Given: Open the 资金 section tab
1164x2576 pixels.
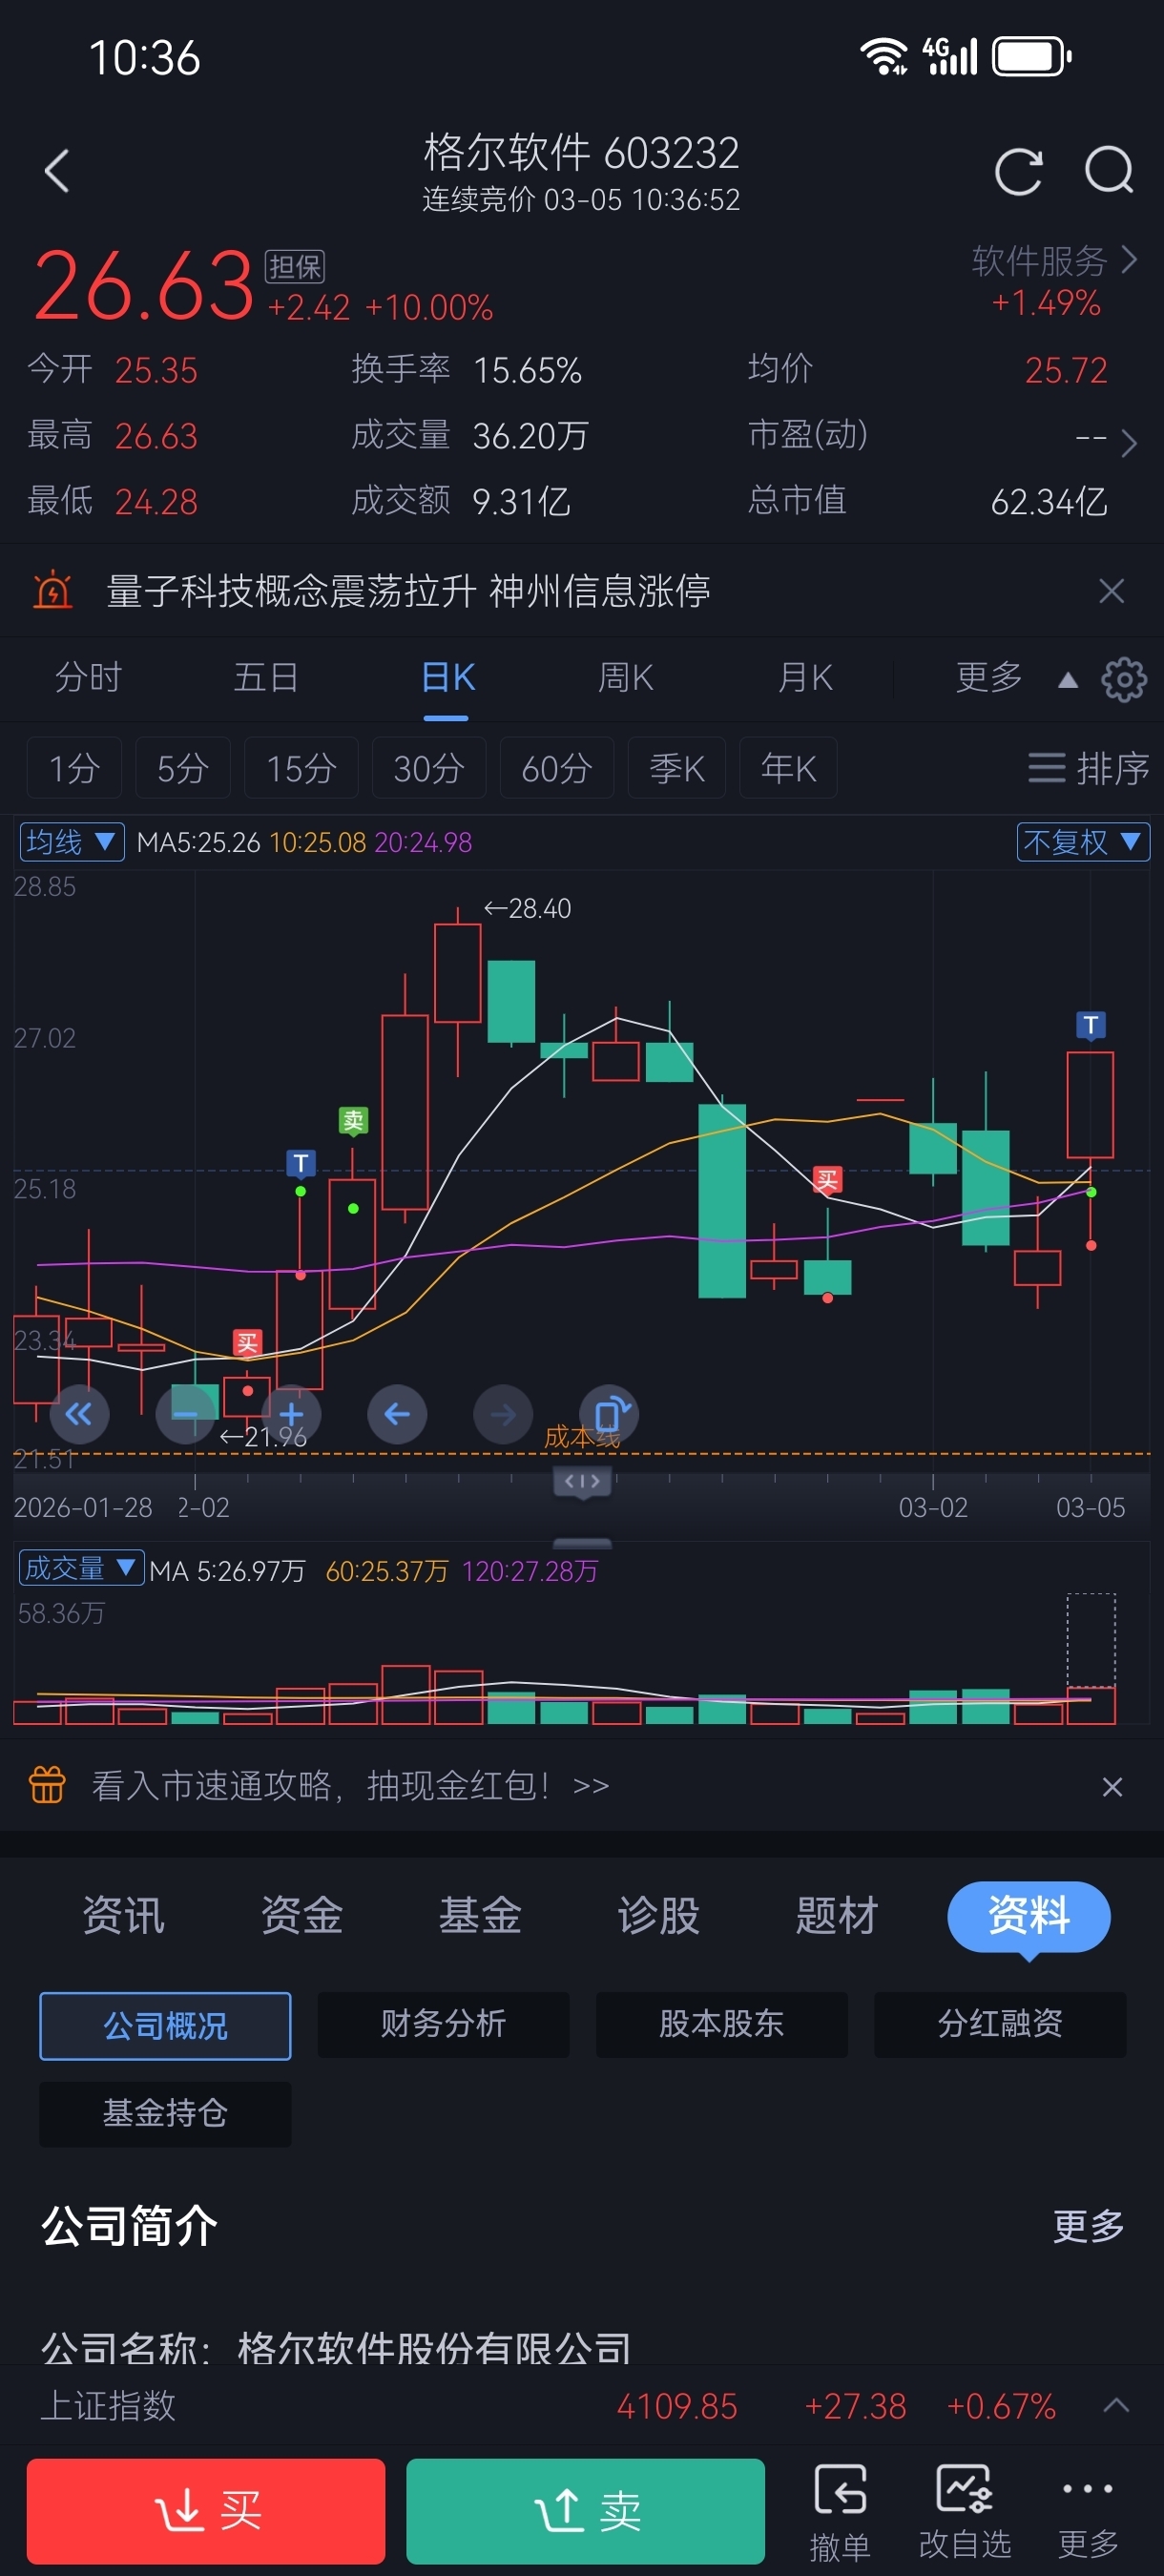Looking at the screenshot, I should coord(302,1916).
